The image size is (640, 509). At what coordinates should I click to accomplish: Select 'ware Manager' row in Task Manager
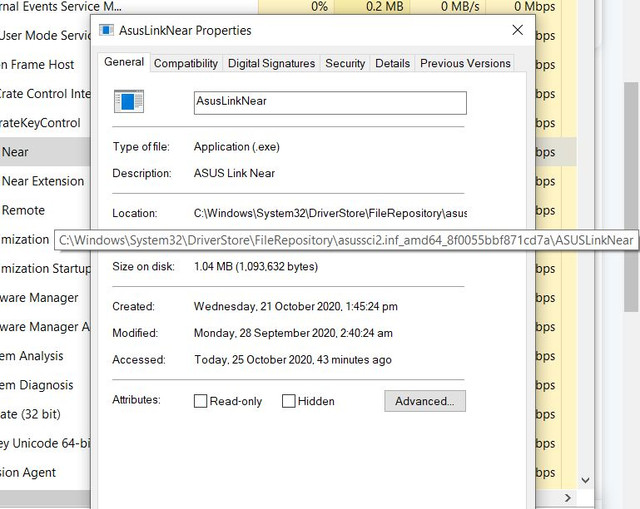[x=45, y=298]
